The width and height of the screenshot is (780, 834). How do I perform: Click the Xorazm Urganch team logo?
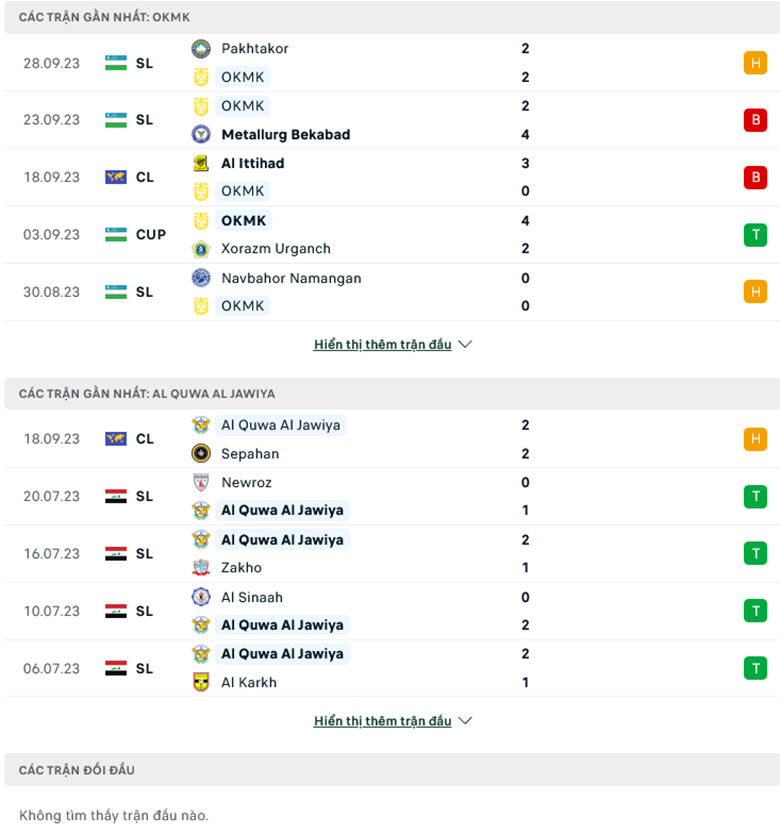201,248
